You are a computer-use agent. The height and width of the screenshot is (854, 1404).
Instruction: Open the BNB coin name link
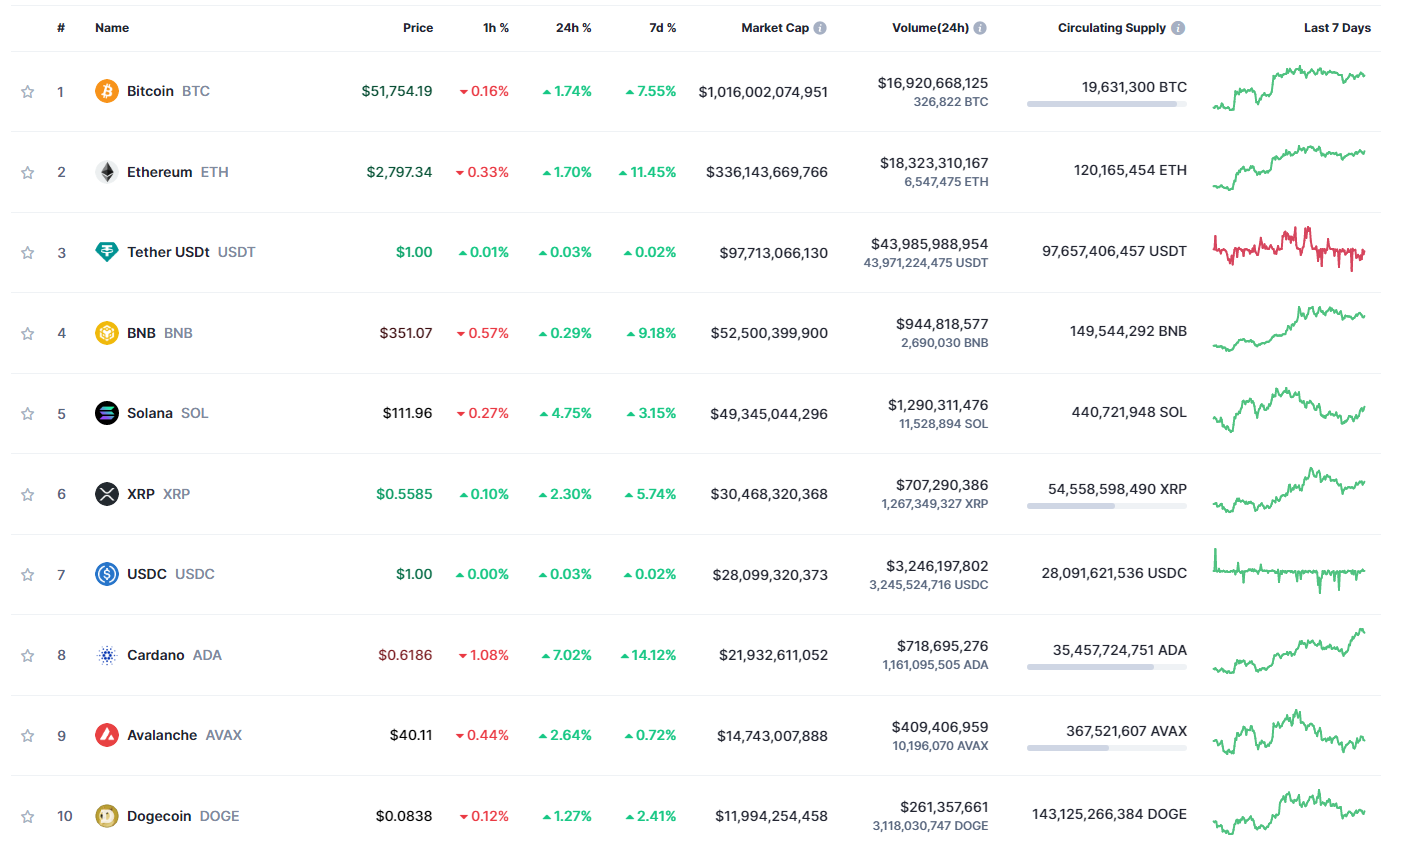141,333
